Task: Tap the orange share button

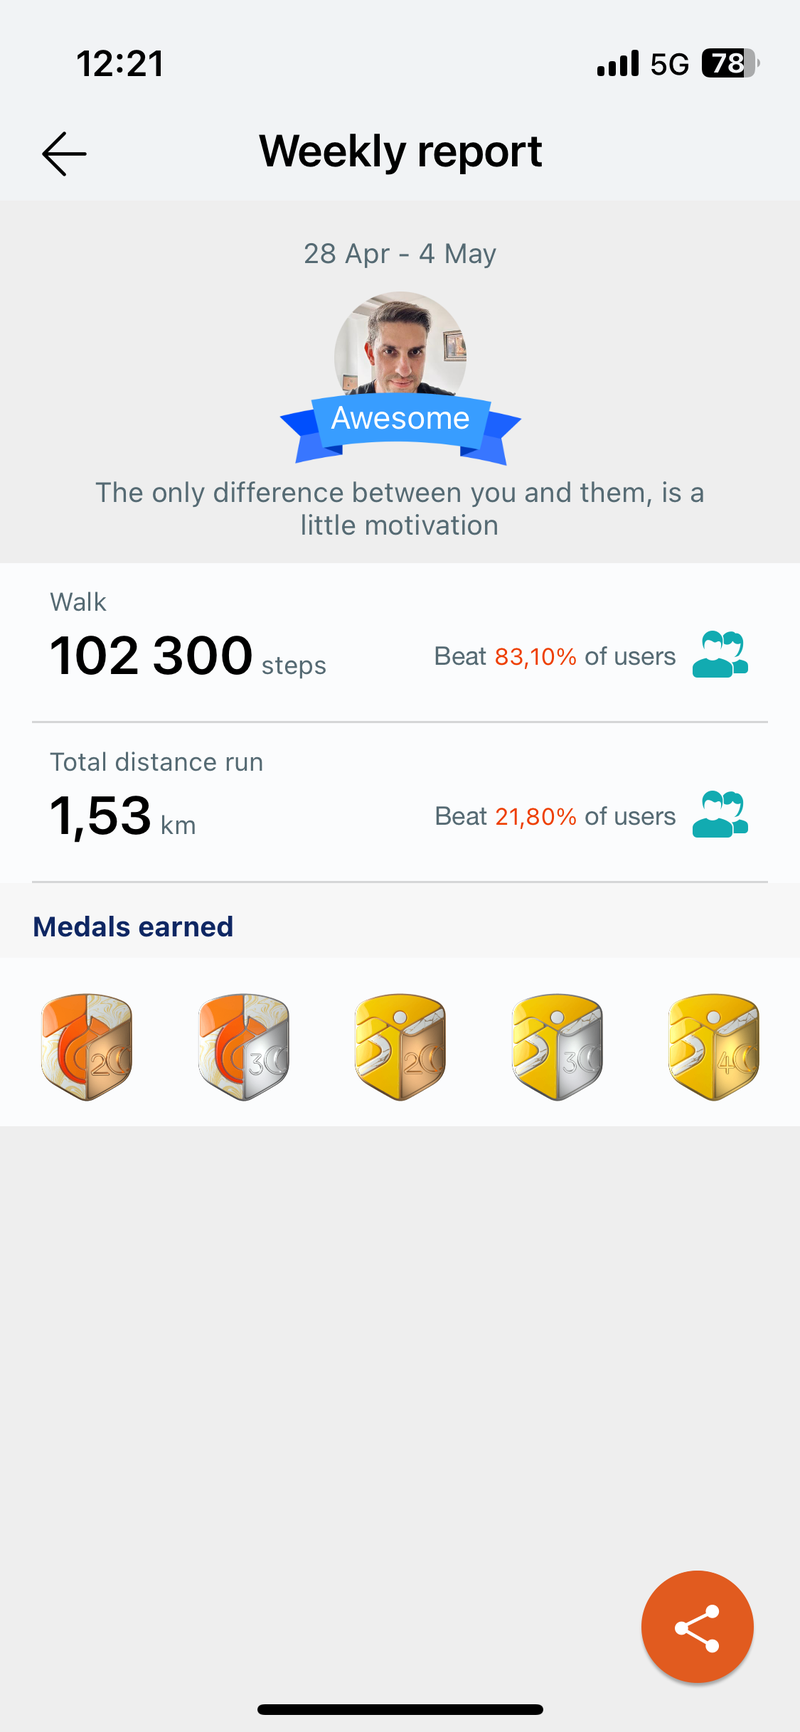Action: coord(697,1627)
